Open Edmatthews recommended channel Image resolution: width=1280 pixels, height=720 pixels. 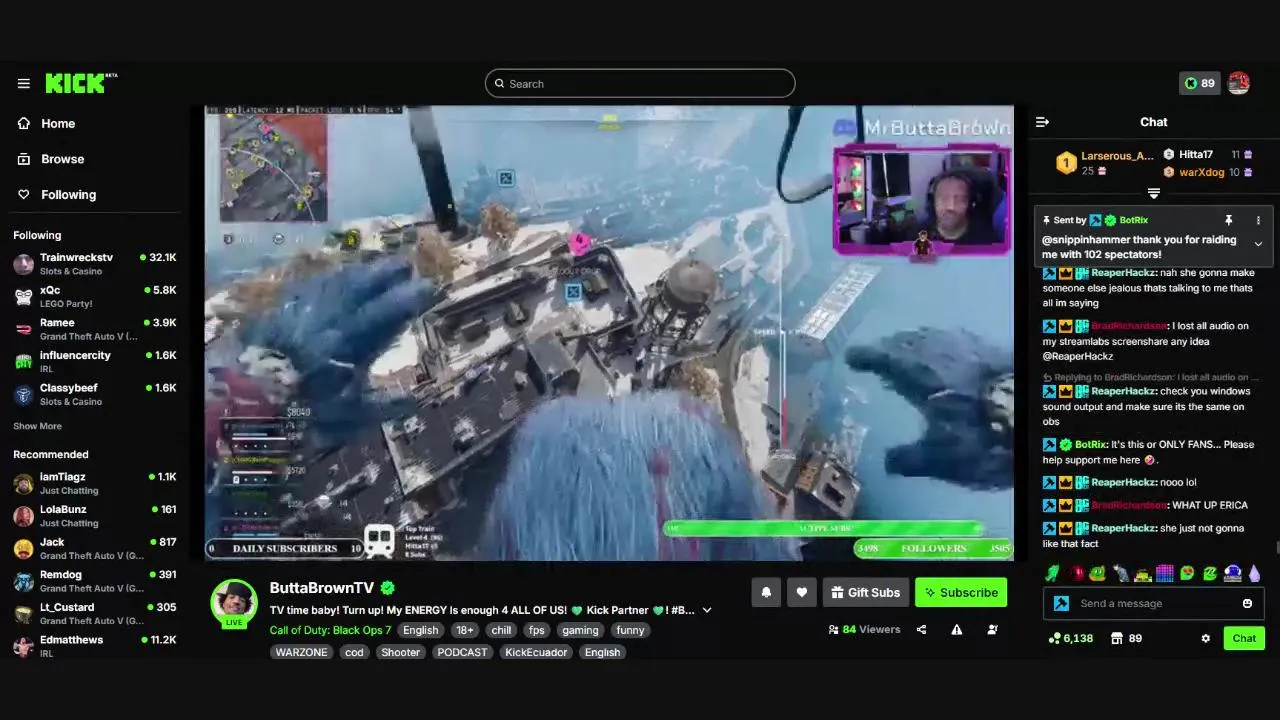pyautogui.click(x=95, y=646)
